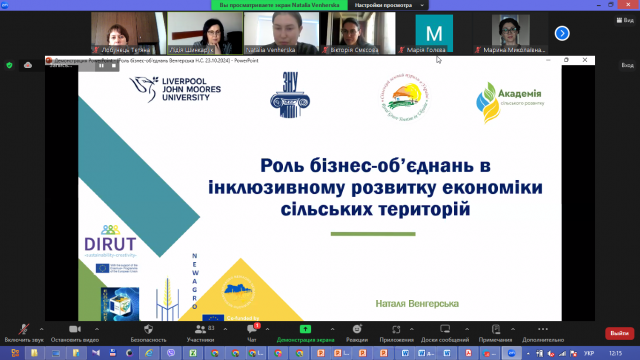Click the Windows Start button in taskbar
The width and height of the screenshot is (640, 360).
[15, 353]
